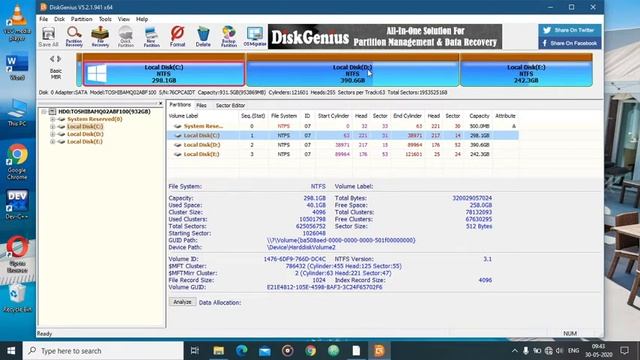Image resolution: width=640 pixels, height=360 pixels.
Task: Select Local Disk(D:) block in disk map
Action: tap(353, 74)
